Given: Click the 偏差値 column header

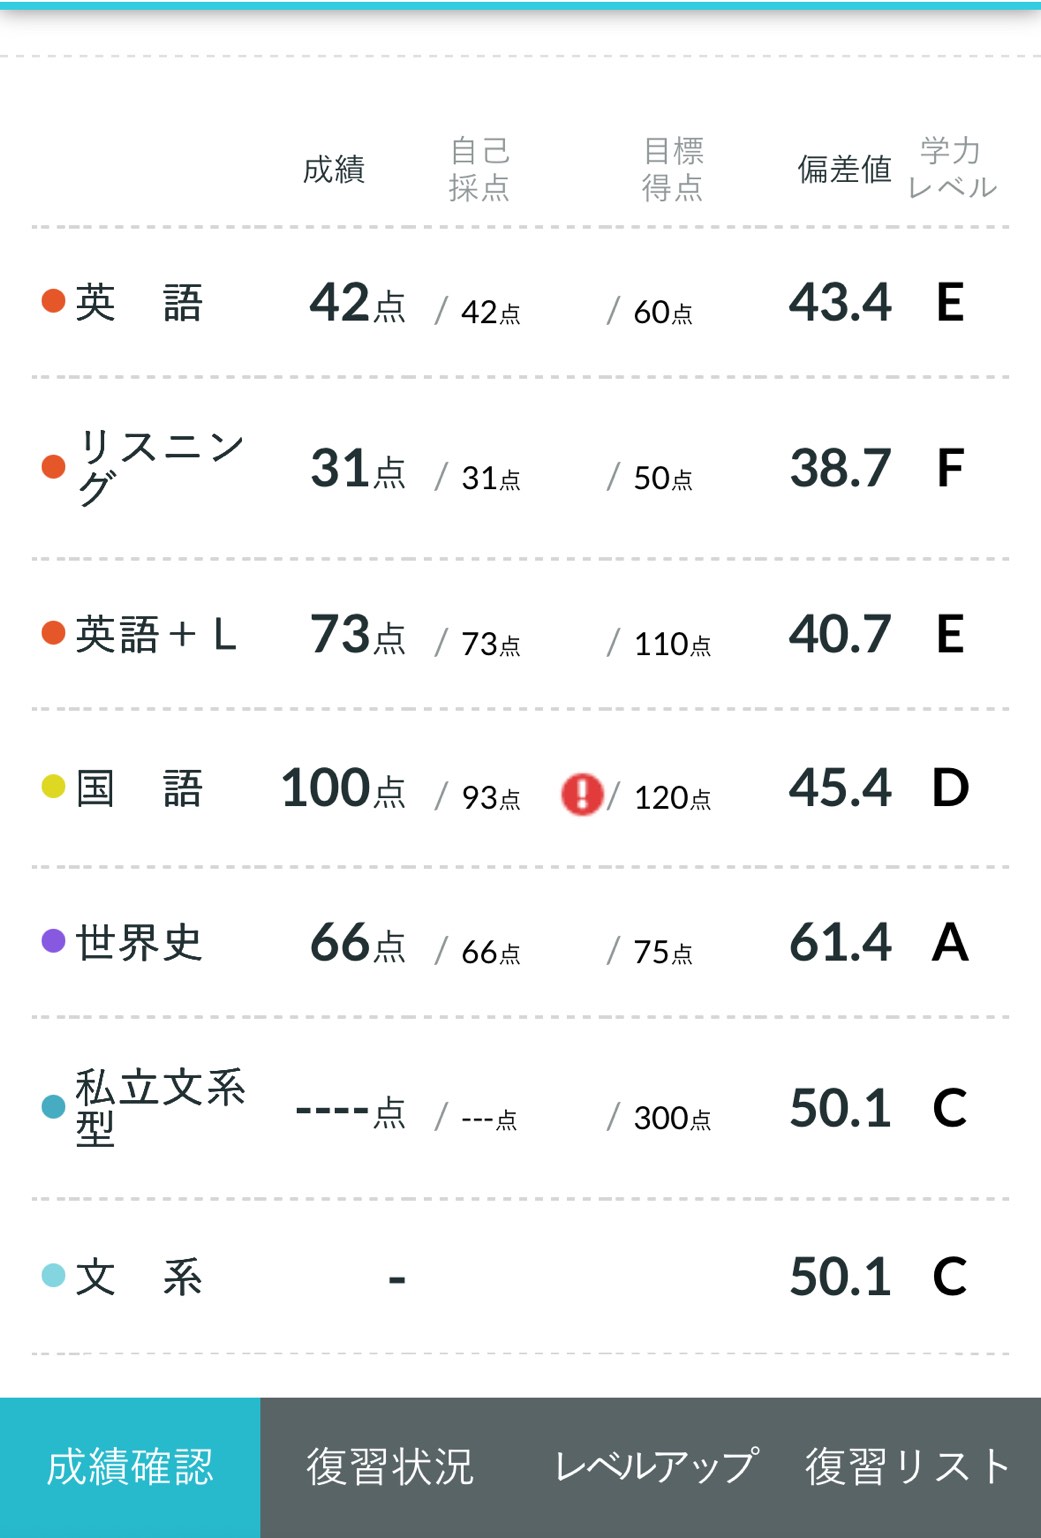Looking at the screenshot, I should [x=844, y=170].
